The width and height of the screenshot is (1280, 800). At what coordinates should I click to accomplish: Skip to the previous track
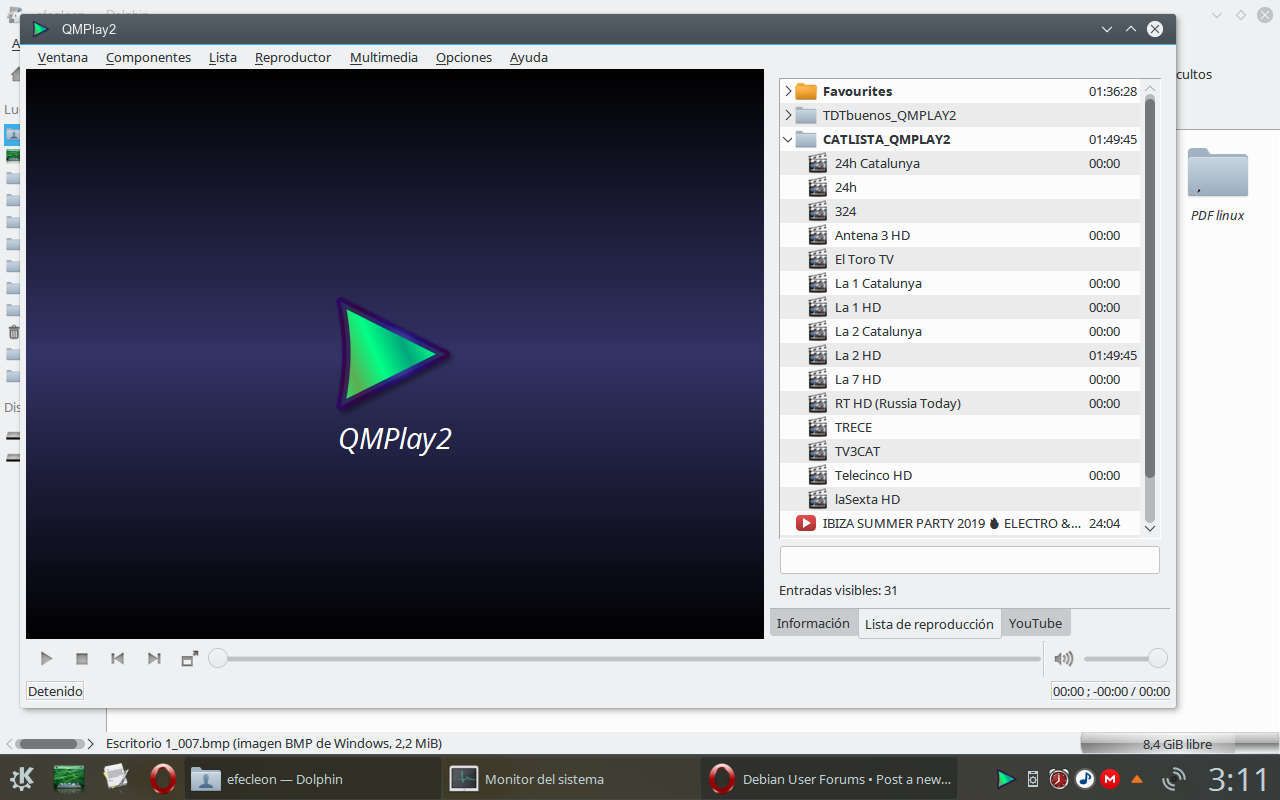click(x=118, y=659)
